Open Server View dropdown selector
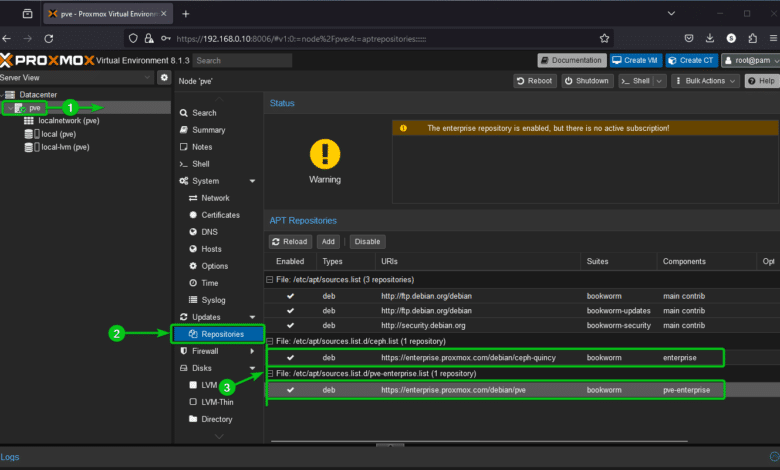This screenshot has width=780, height=470. pos(77,78)
